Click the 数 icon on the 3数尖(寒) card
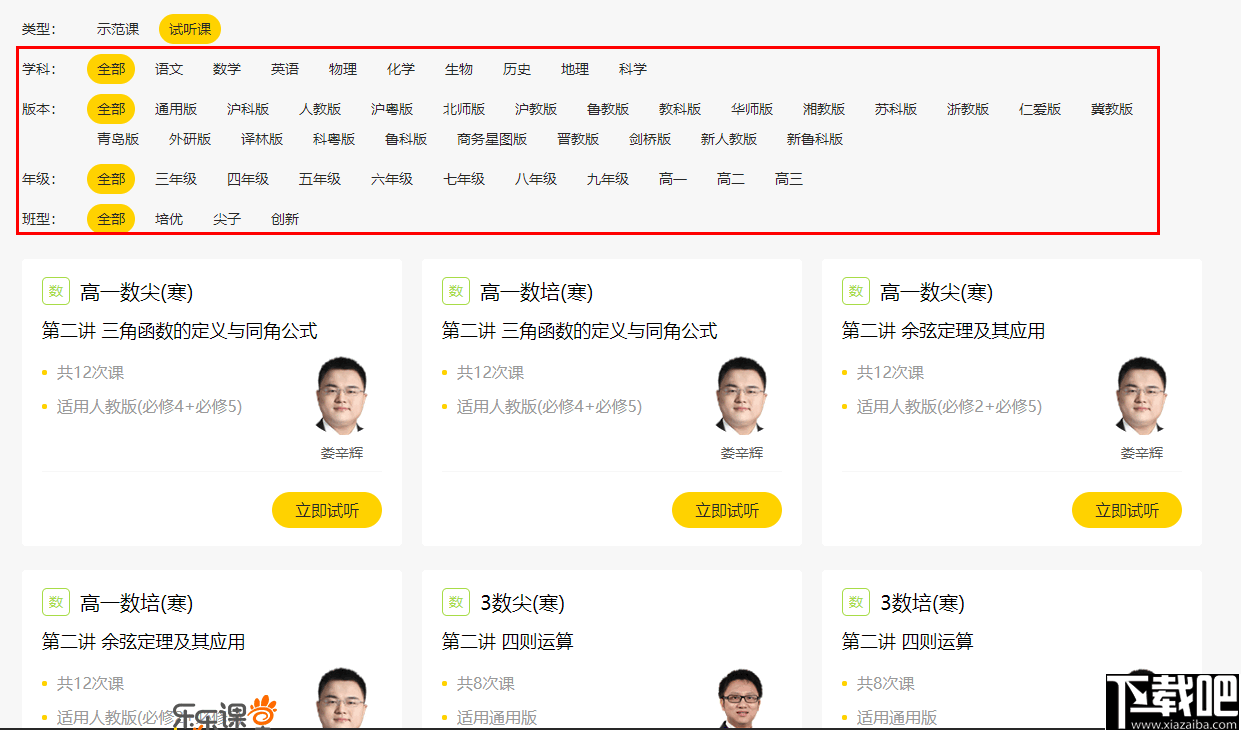 455,602
